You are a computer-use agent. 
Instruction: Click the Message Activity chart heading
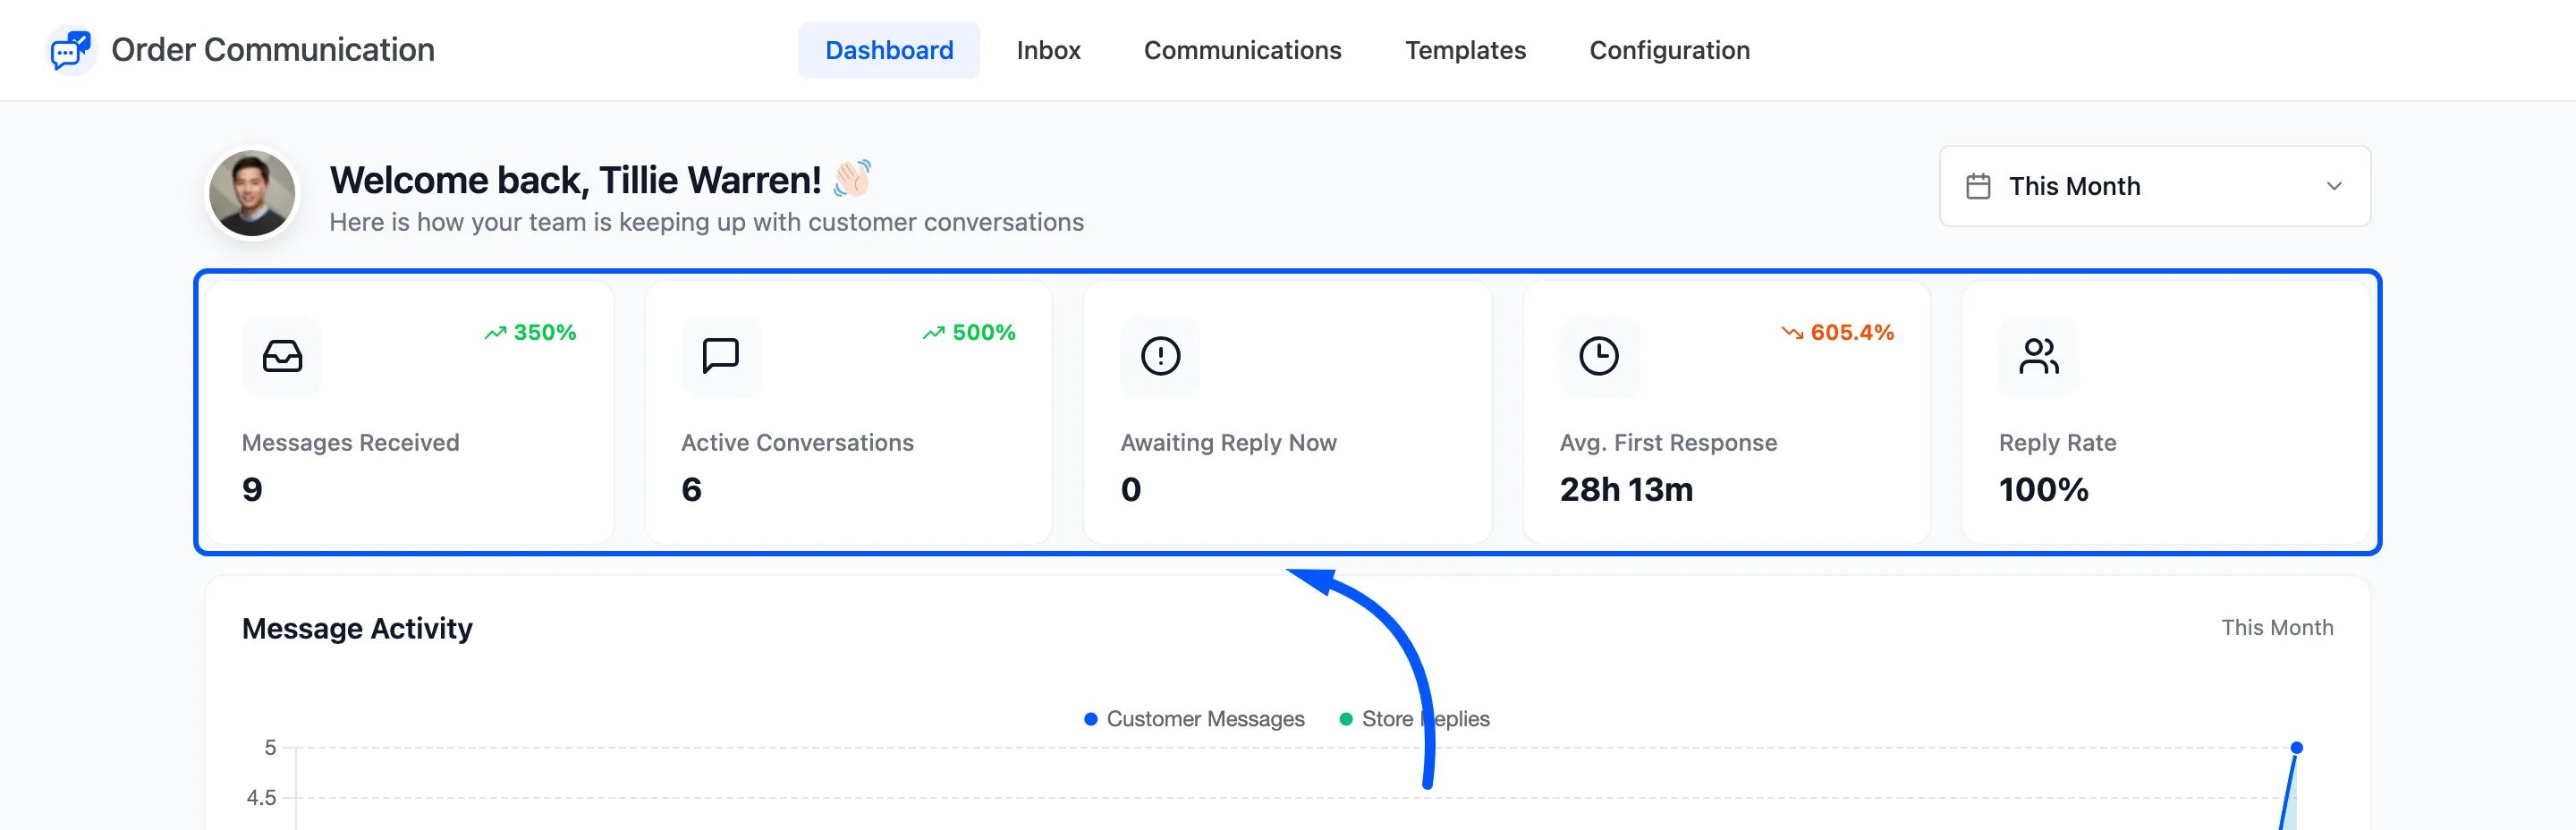(x=357, y=629)
